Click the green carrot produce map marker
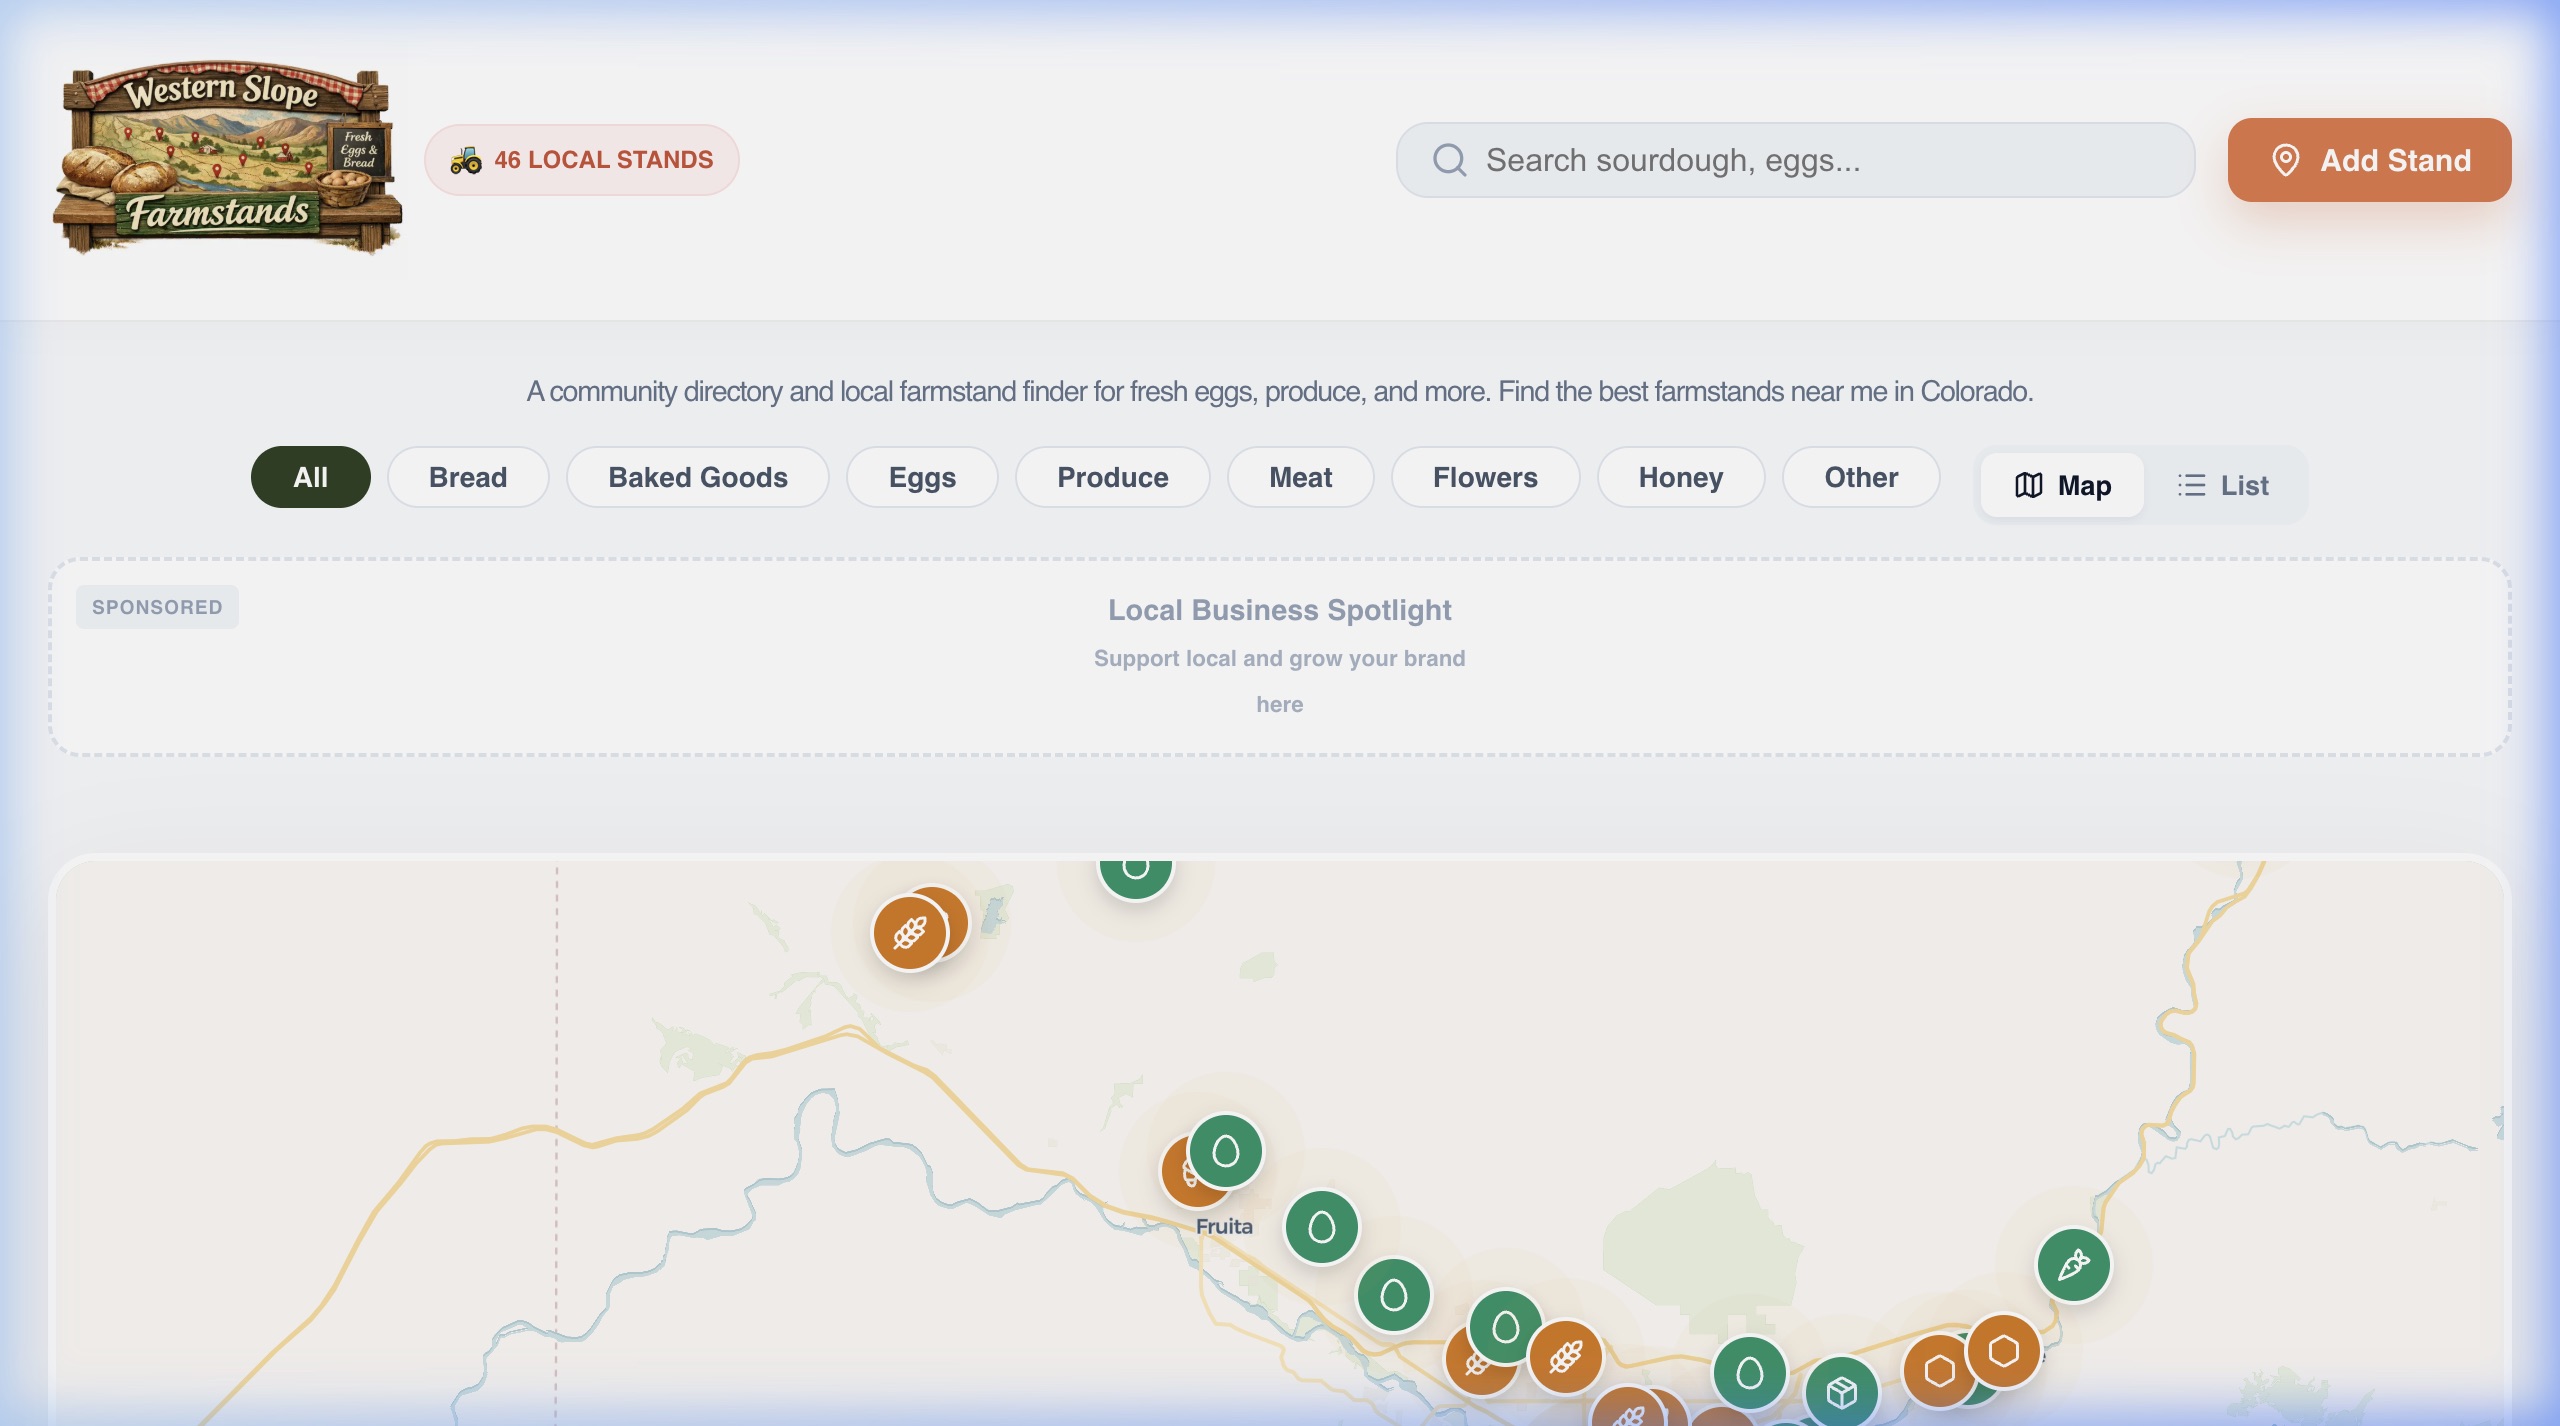 click(2073, 1265)
